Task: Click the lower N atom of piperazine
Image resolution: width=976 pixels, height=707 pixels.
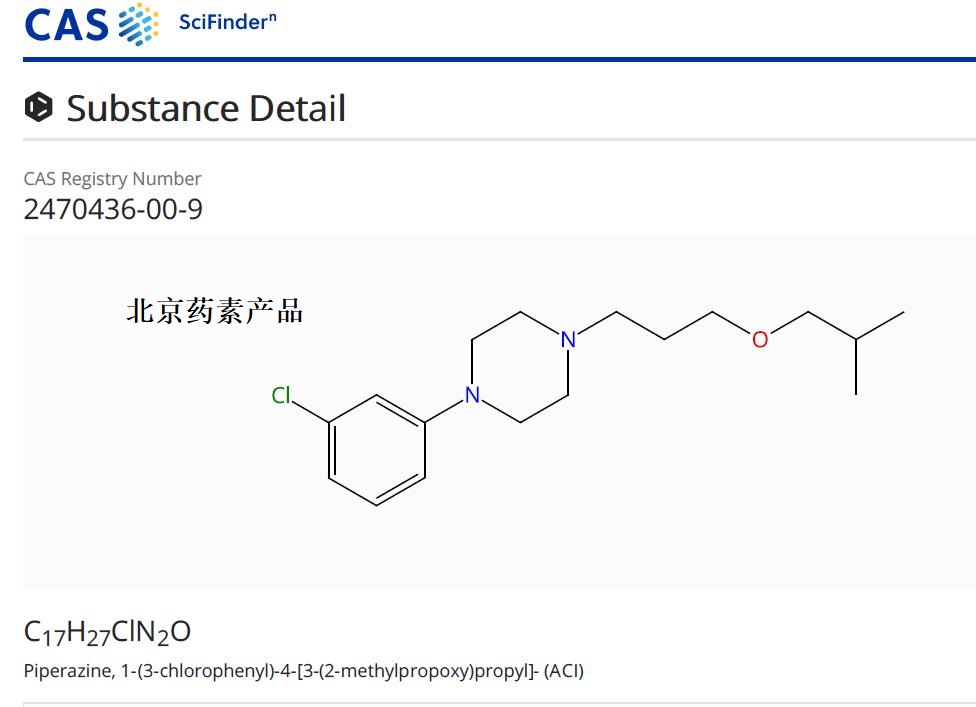Action: click(x=472, y=396)
